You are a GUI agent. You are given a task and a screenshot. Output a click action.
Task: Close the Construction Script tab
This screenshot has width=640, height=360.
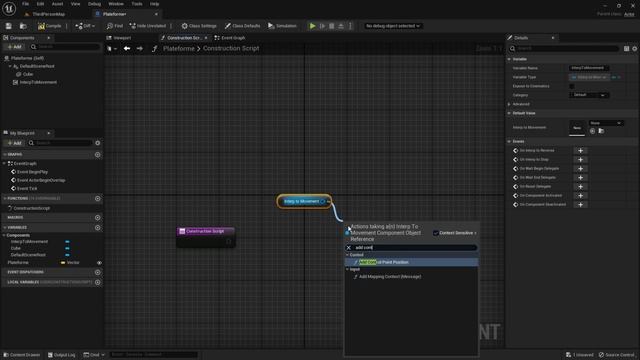(206, 38)
